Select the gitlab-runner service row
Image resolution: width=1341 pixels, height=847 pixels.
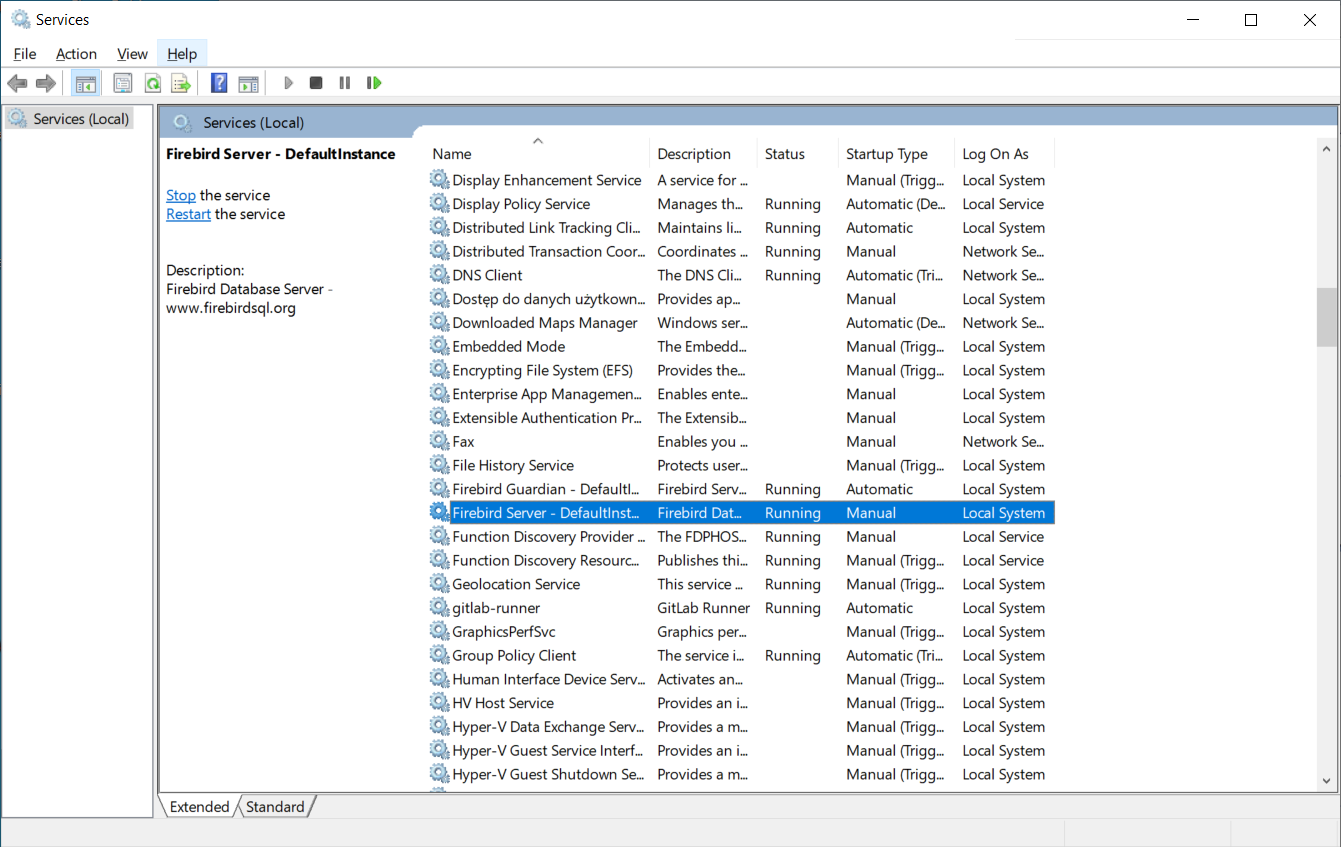pos(496,608)
